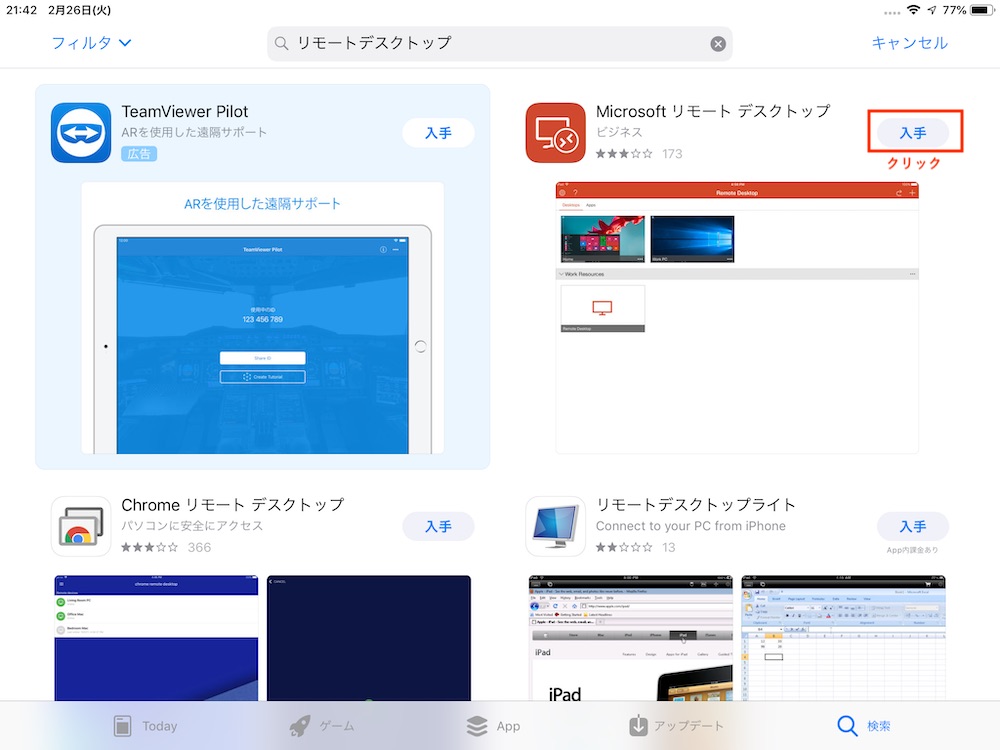The width and height of the screenshot is (1000, 750).
Task: Tap the Microsoft app star rating 173
Action: point(639,154)
